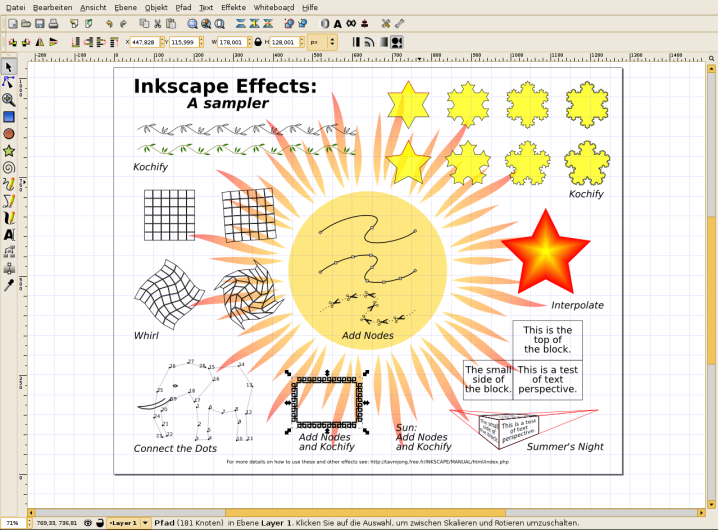The width and height of the screenshot is (718, 530).
Task: Select the Star polygon tool
Action: coord(9,151)
